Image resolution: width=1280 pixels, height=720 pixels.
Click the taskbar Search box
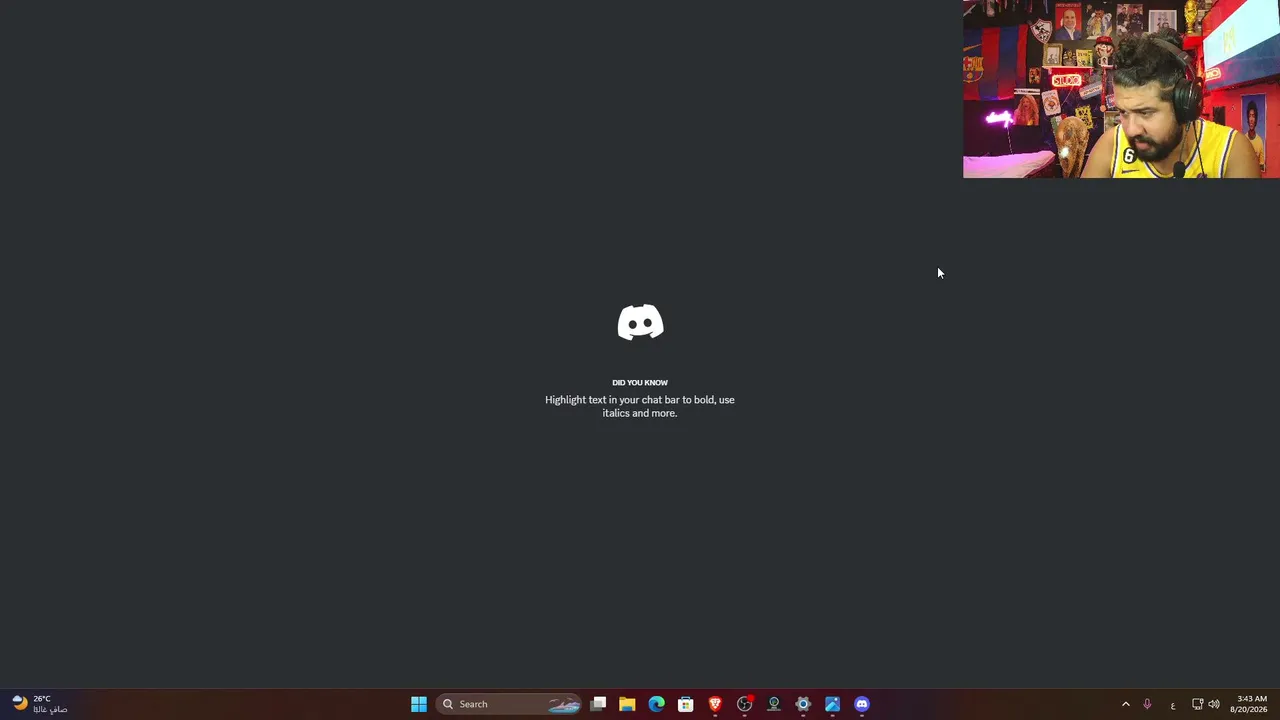click(x=510, y=704)
